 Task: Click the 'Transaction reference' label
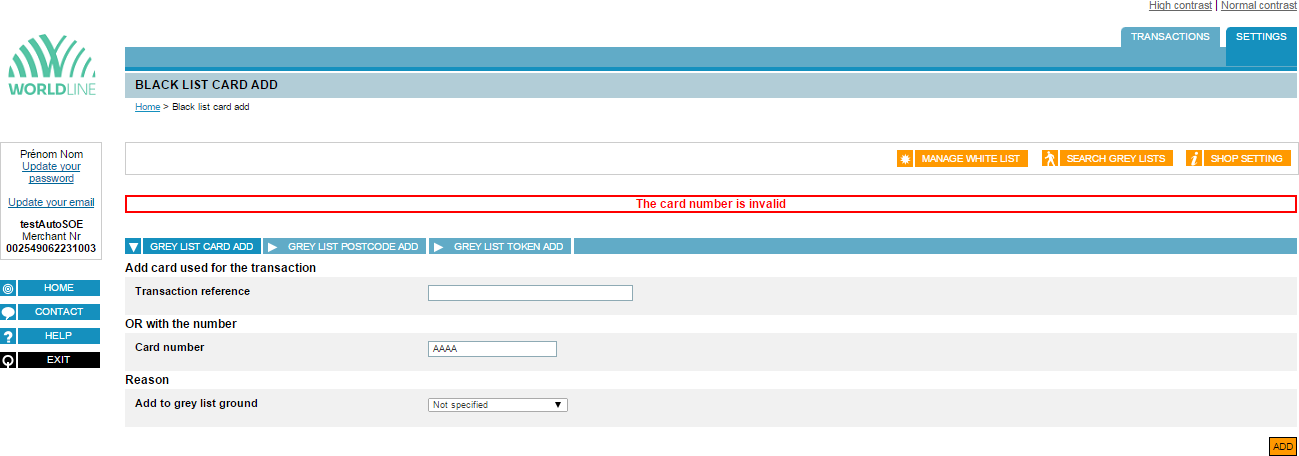[x=192, y=292]
